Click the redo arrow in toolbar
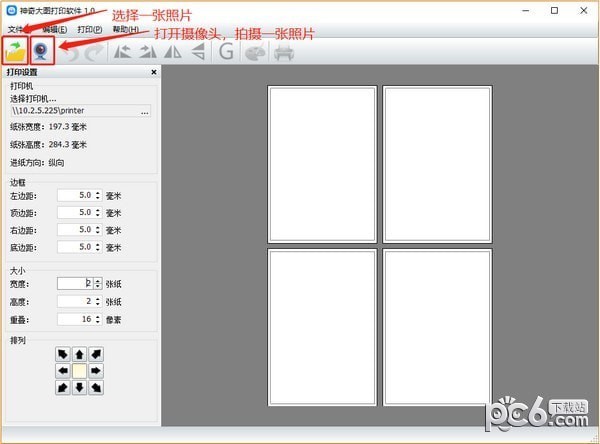 pyautogui.click(x=94, y=52)
